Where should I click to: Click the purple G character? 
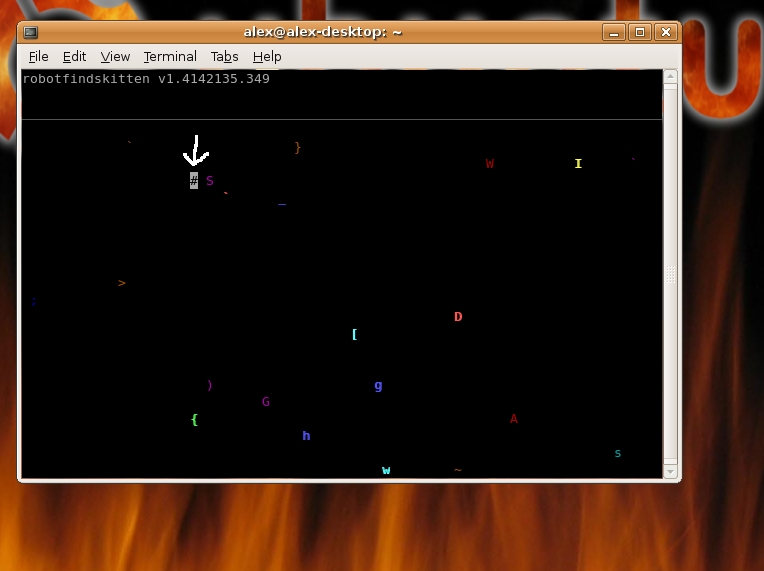(x=266, y=402)
